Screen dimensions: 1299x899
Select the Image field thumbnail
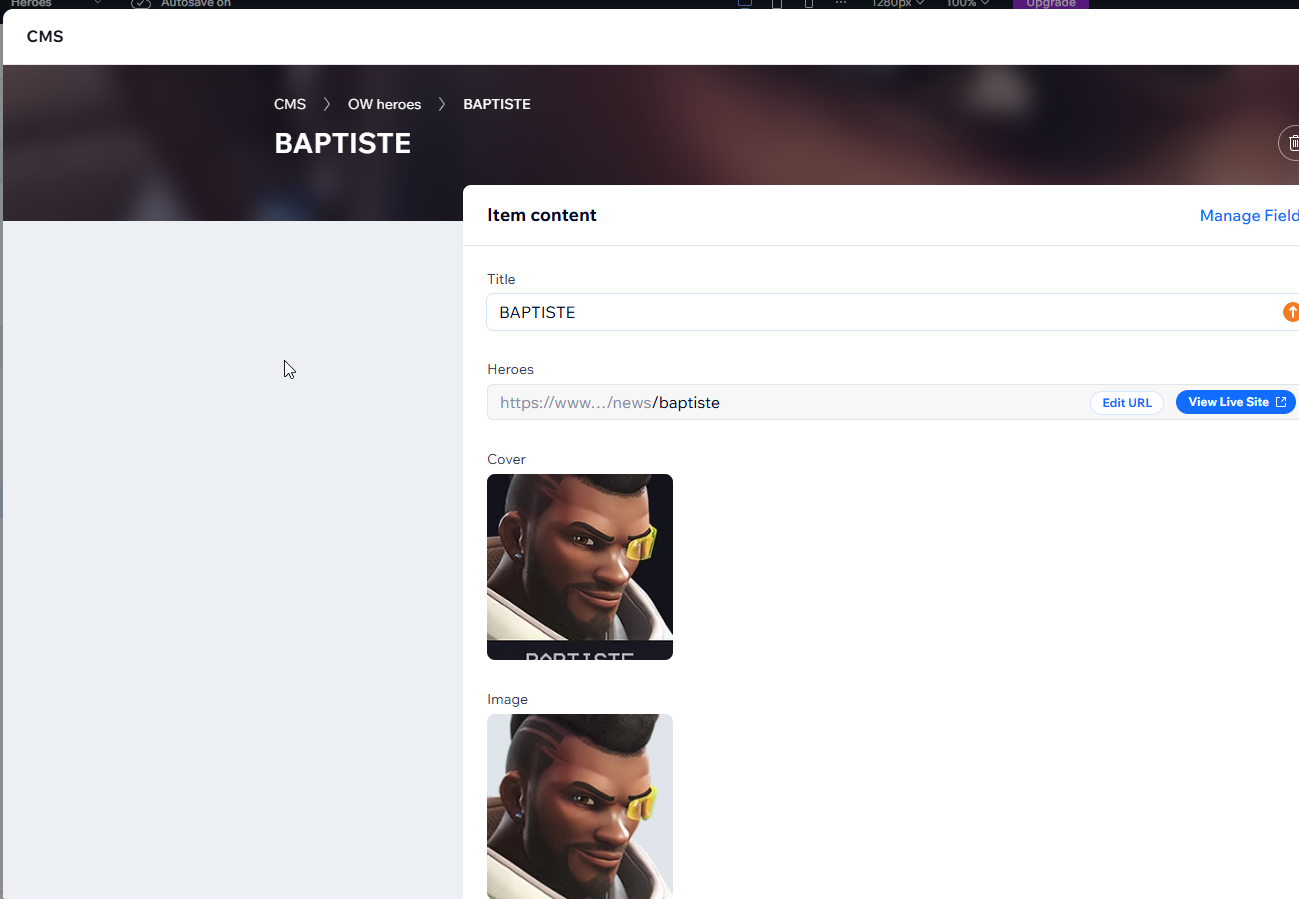[580, 806]
